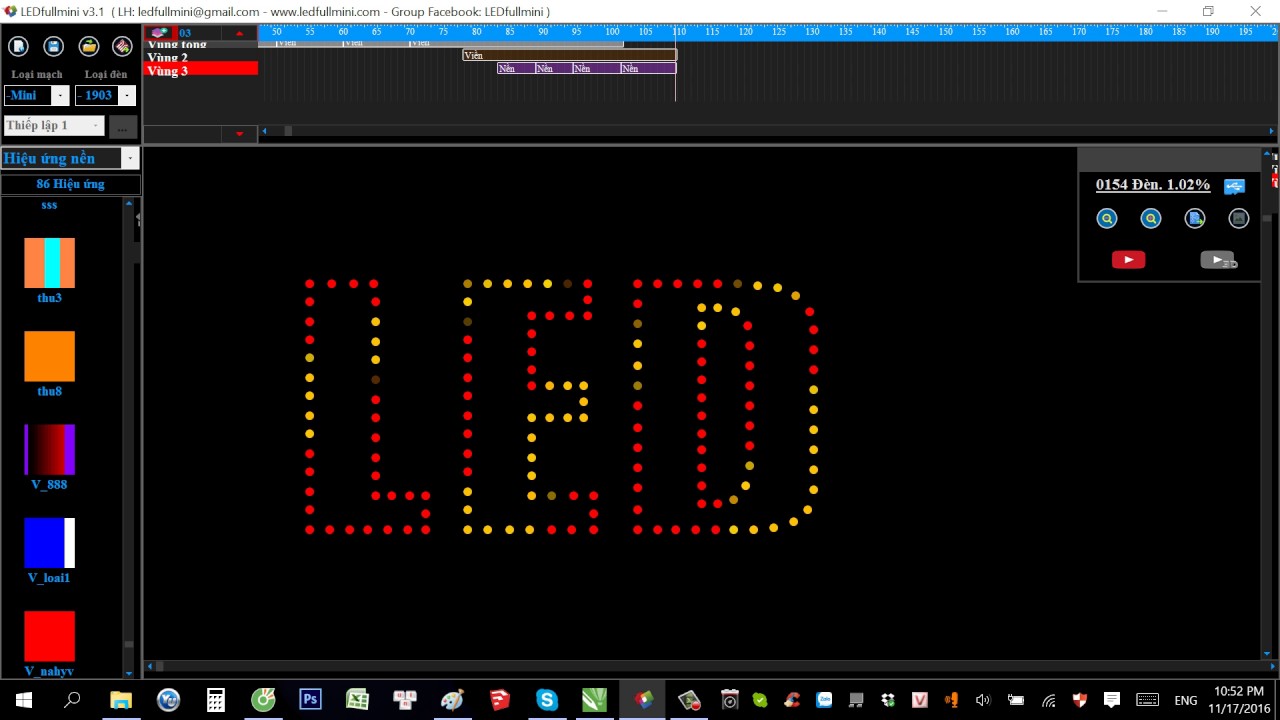The height and width of the screenshot is (720, 1280).
Task: Select the first Nền clip on Vùng 3 track
Action: 516,68
